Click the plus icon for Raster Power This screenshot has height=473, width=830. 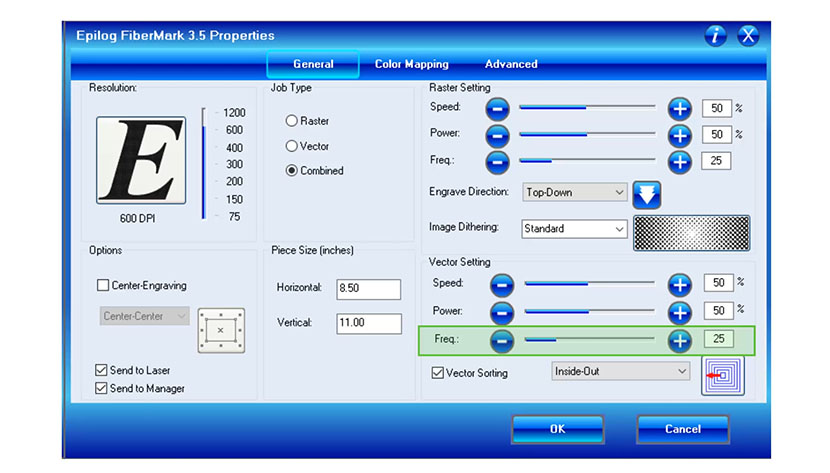(x=680, y=135)
